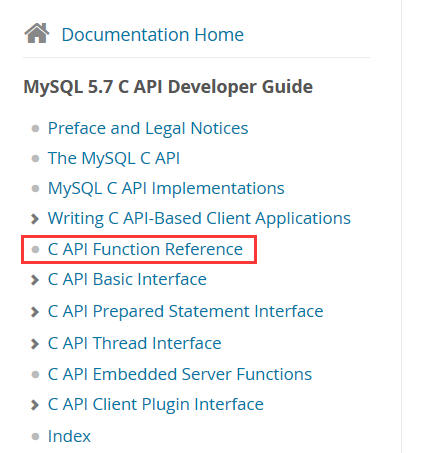
Task: Expand C API Basic Interface chevron
Action: [x=35, y=280]
